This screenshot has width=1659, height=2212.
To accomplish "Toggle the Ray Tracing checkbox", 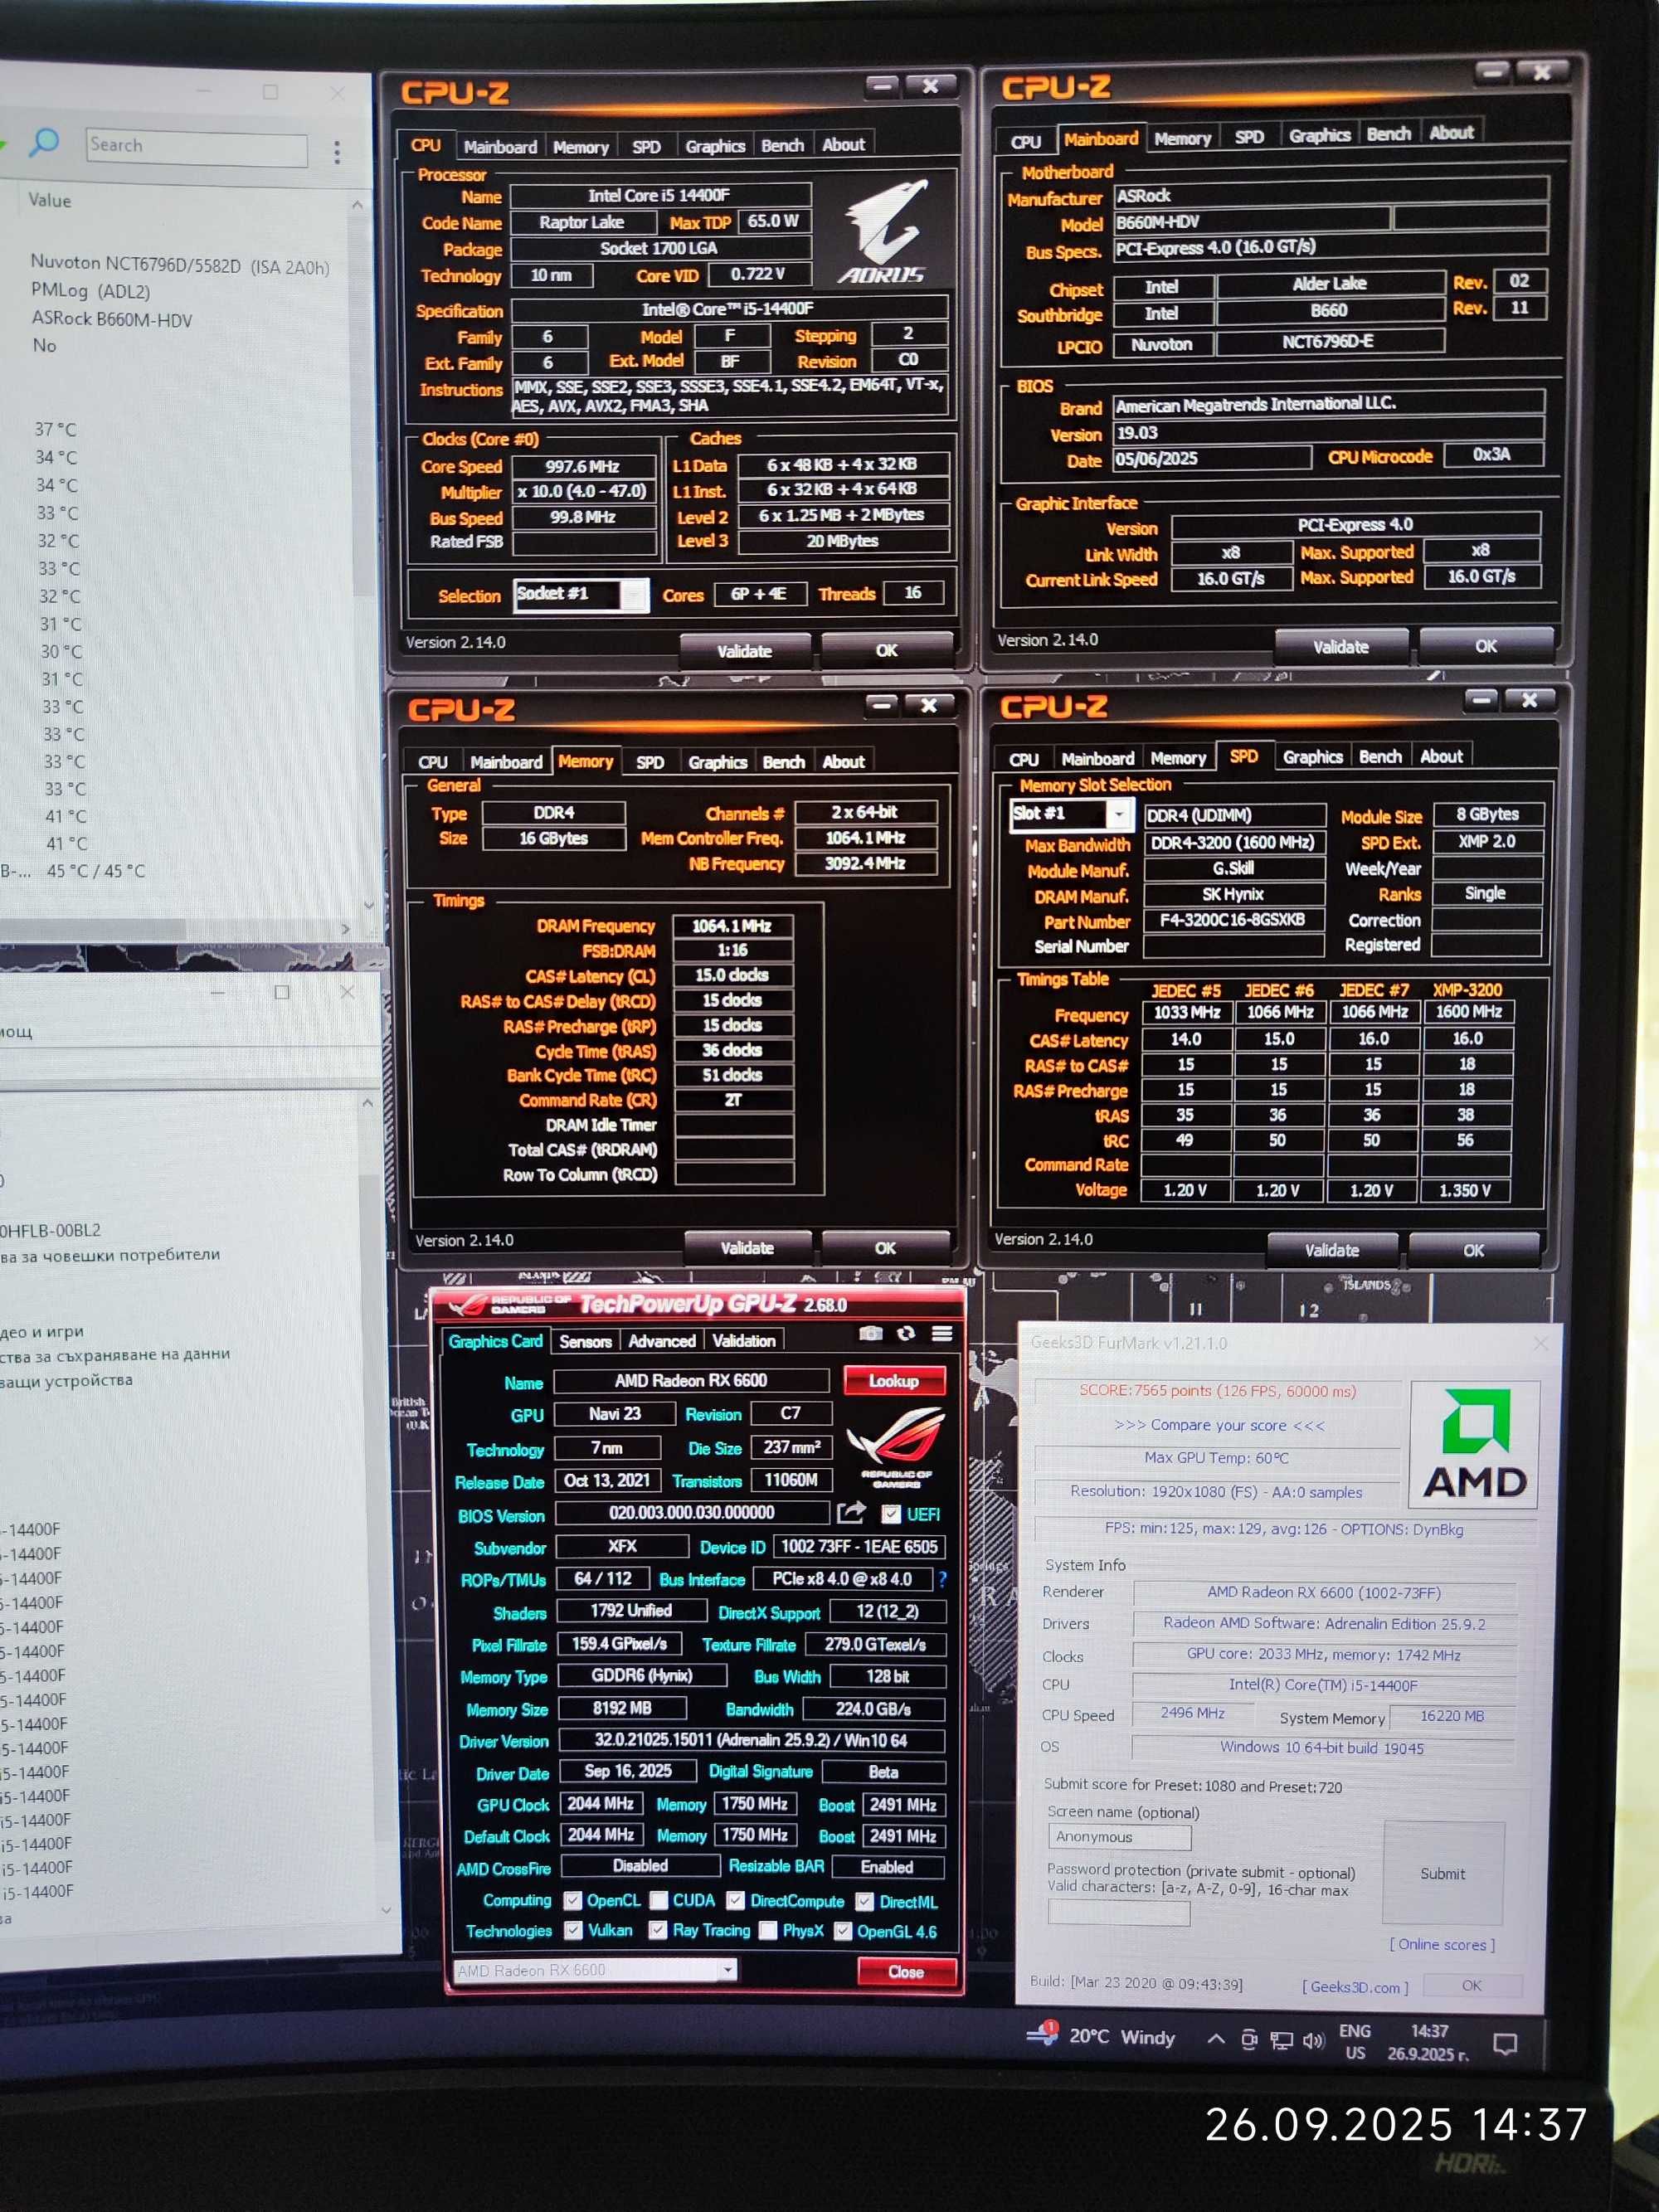I will (x=658, y=1929).
